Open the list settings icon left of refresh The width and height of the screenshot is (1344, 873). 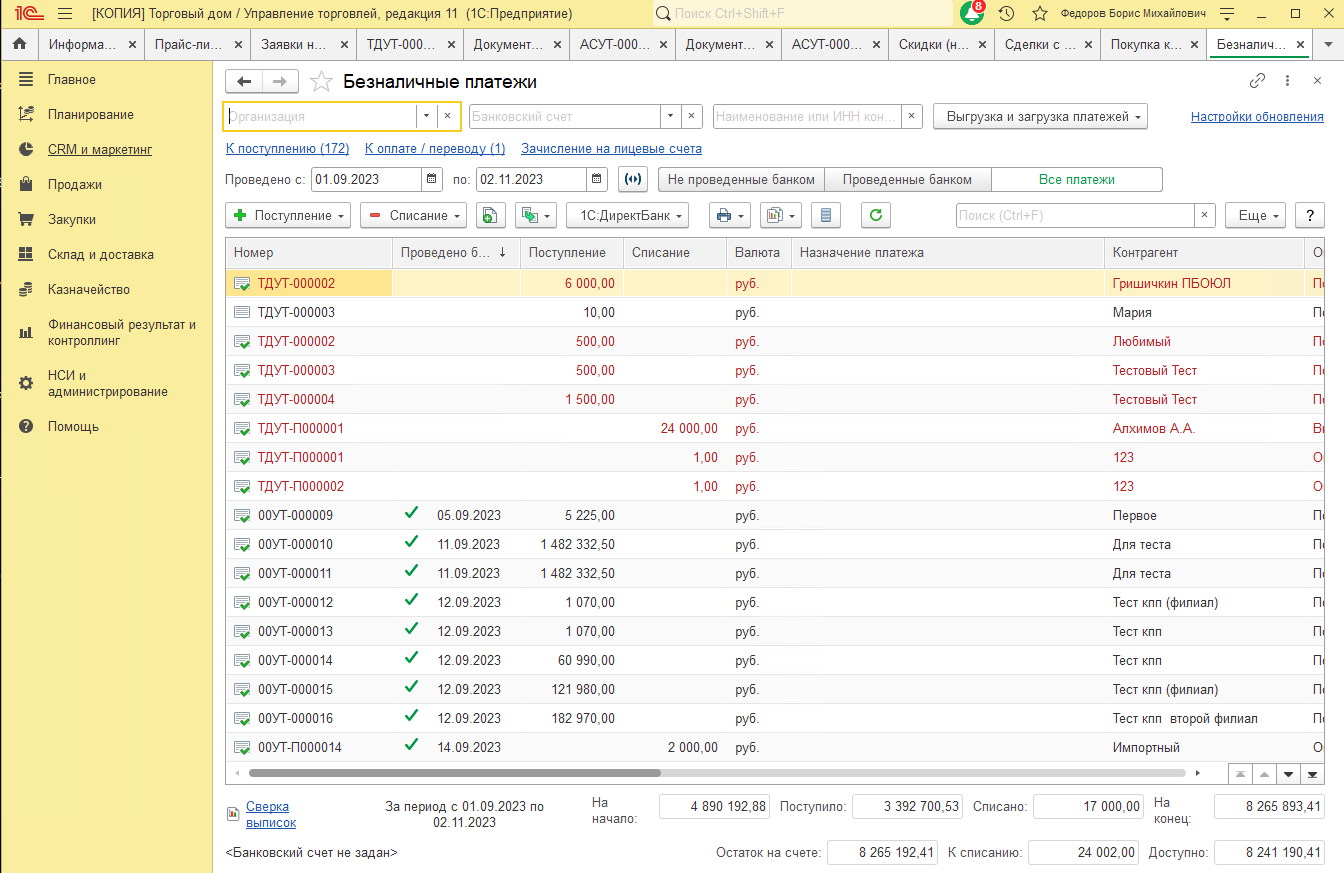tap(826, 215)
